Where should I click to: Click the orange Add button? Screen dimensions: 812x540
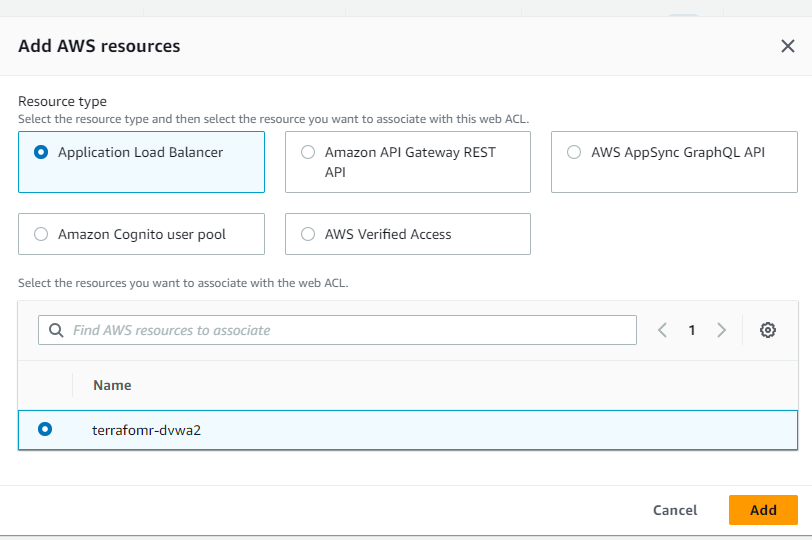point(763,510)
